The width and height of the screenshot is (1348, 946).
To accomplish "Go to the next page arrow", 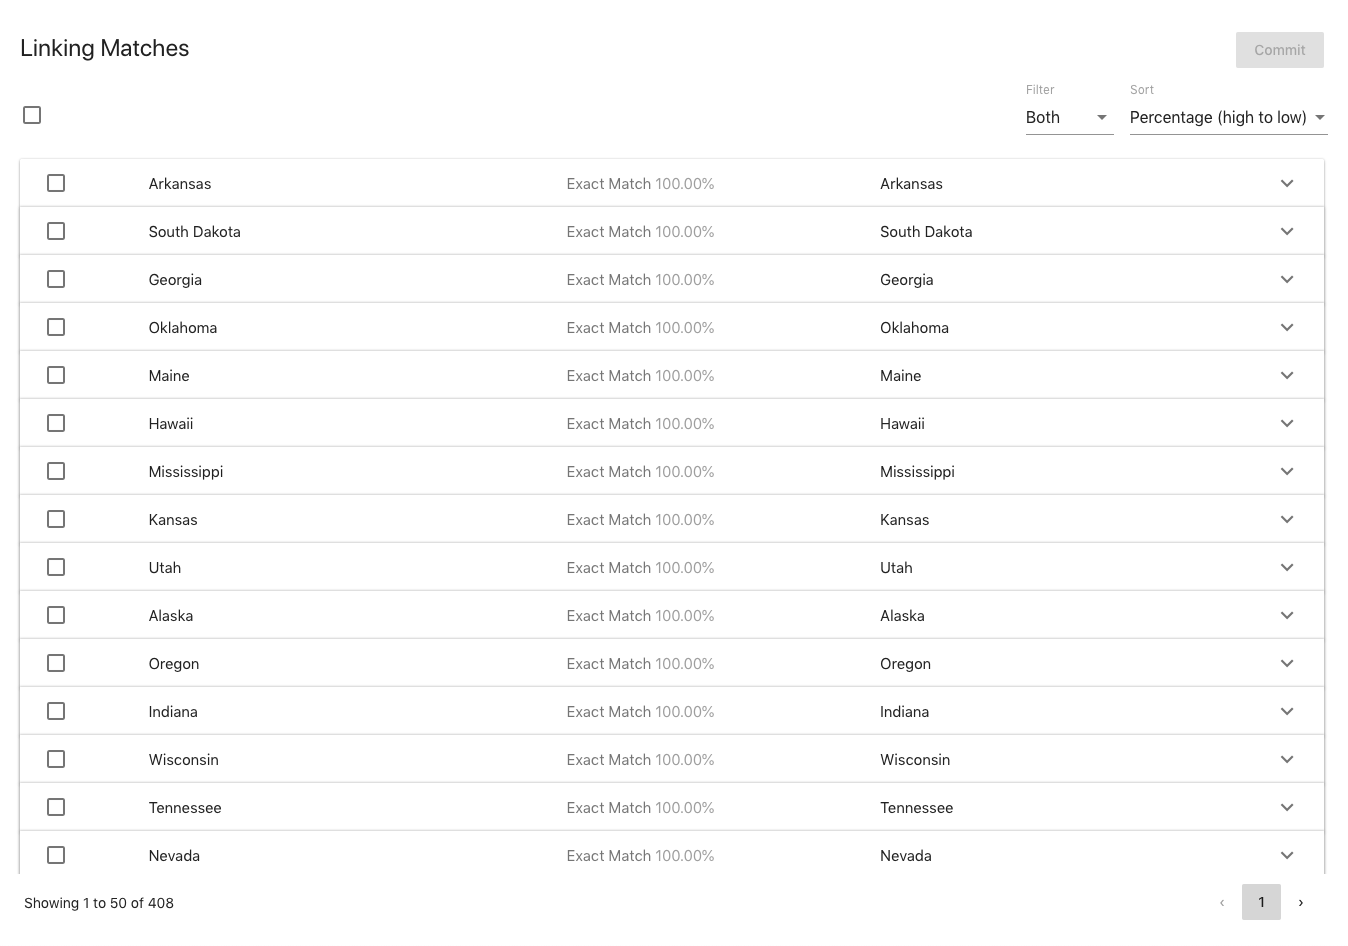I will pos(1300,902).
